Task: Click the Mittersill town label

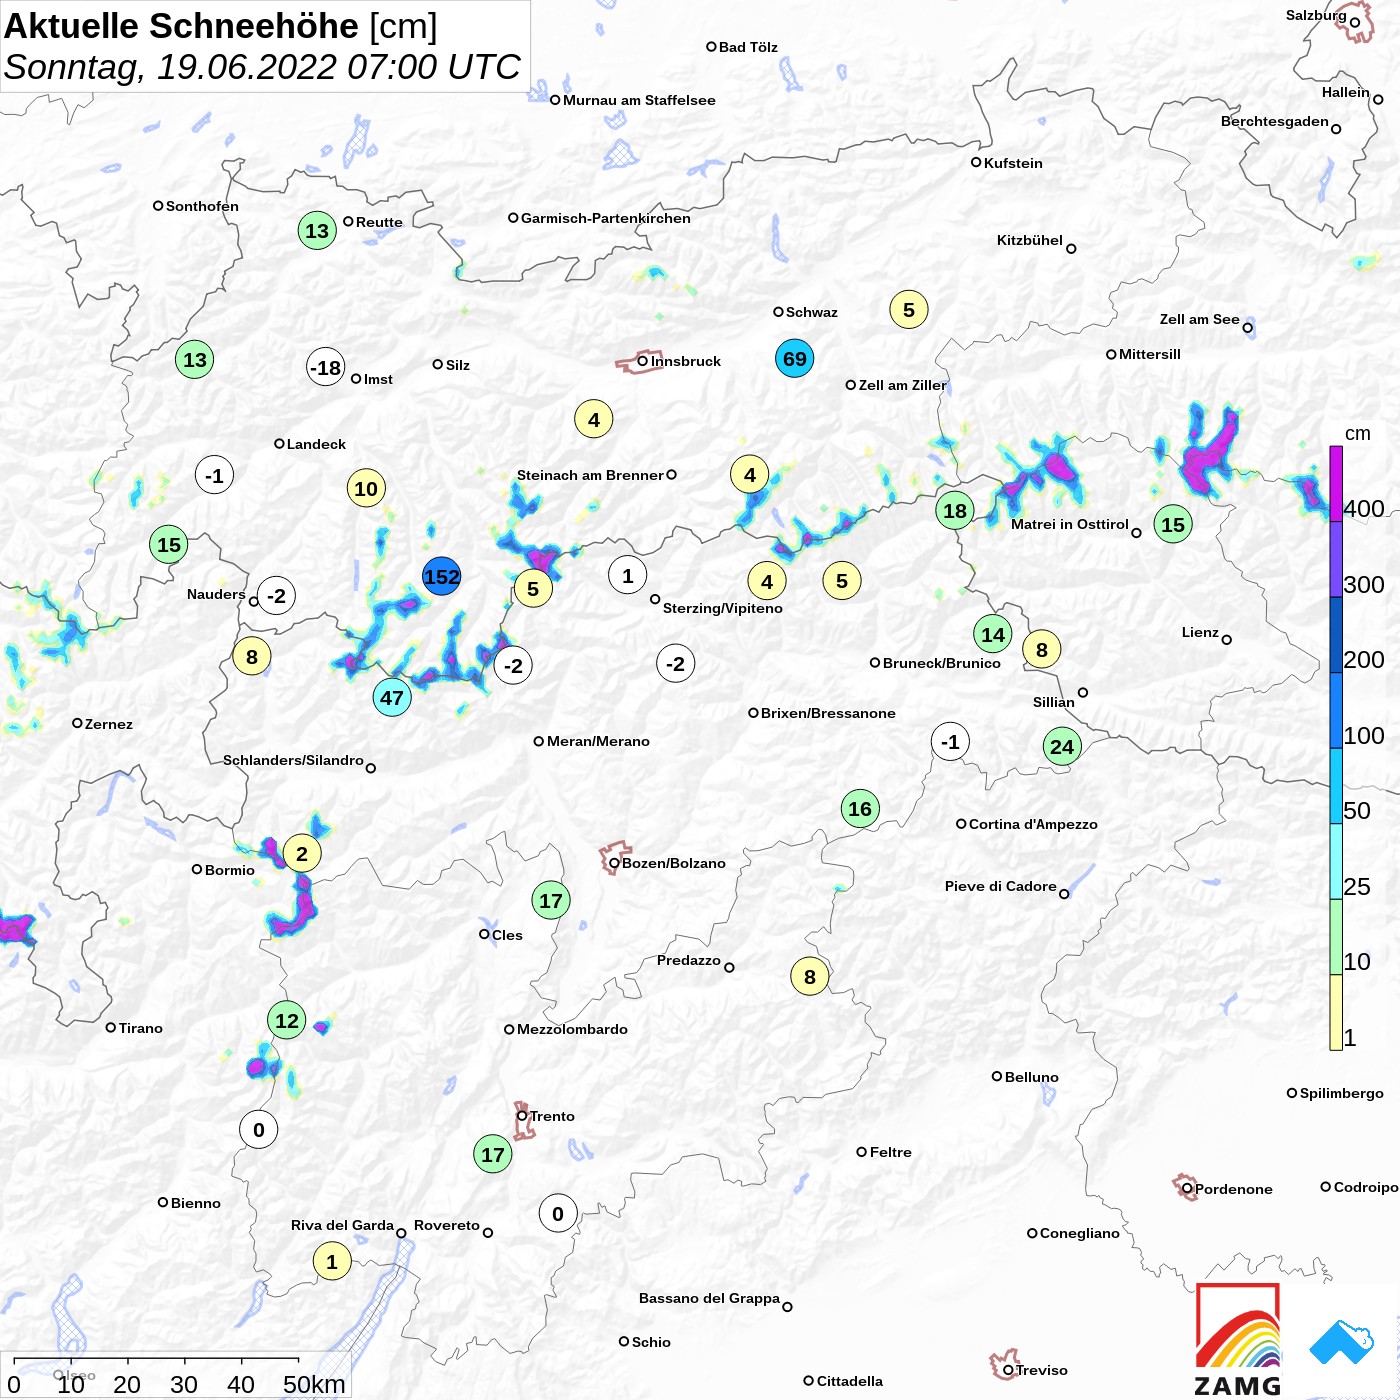Action: (x=1150, y=354)
